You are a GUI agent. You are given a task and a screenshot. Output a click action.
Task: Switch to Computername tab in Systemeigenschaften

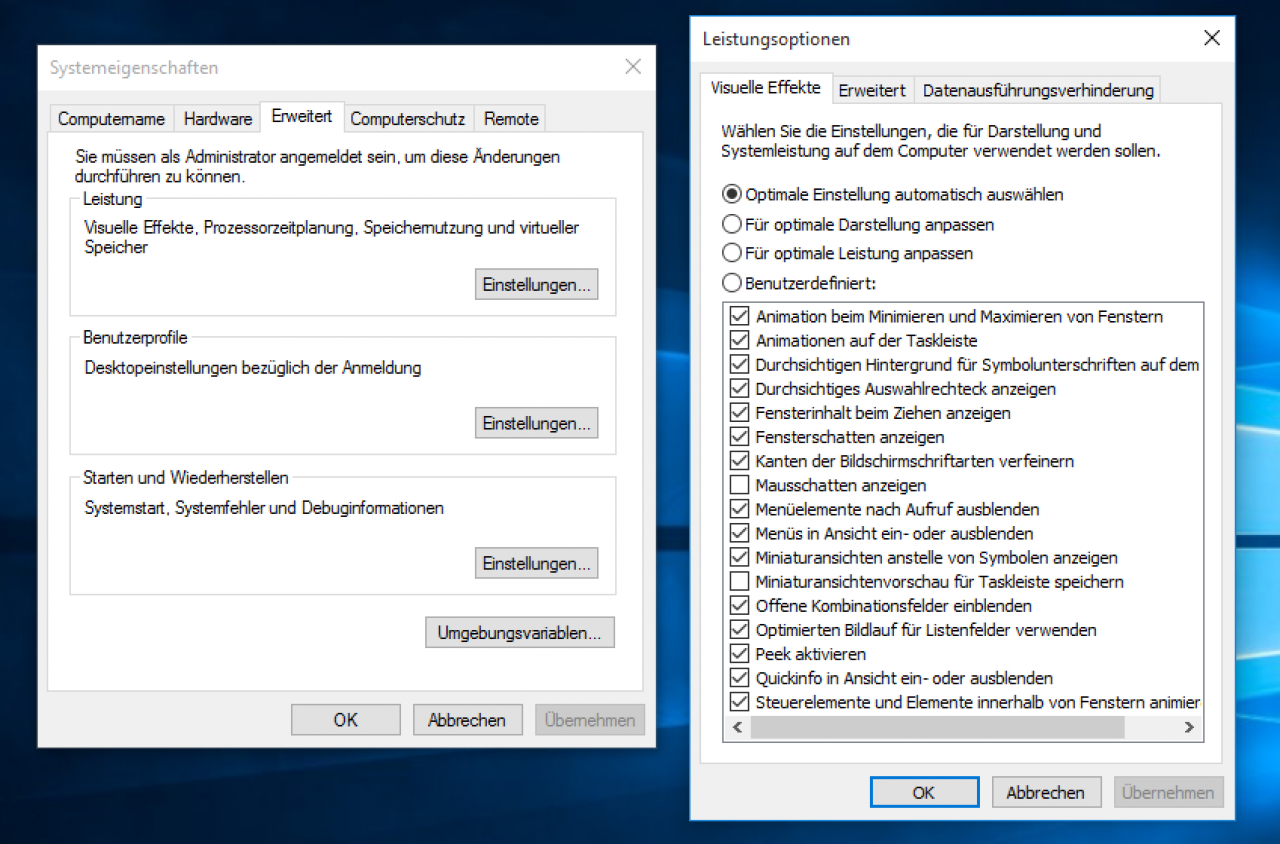point(111,118)
